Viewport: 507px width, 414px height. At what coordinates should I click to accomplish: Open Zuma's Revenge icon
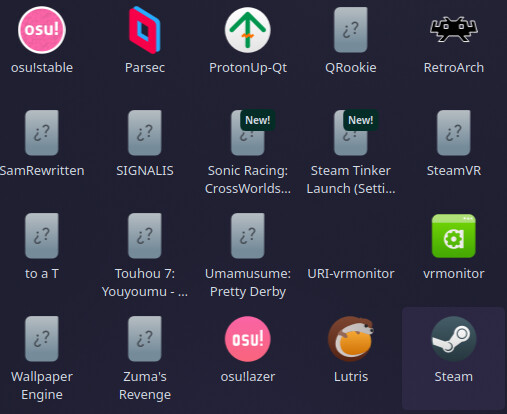pyautogui.click(x=145, y=339)
